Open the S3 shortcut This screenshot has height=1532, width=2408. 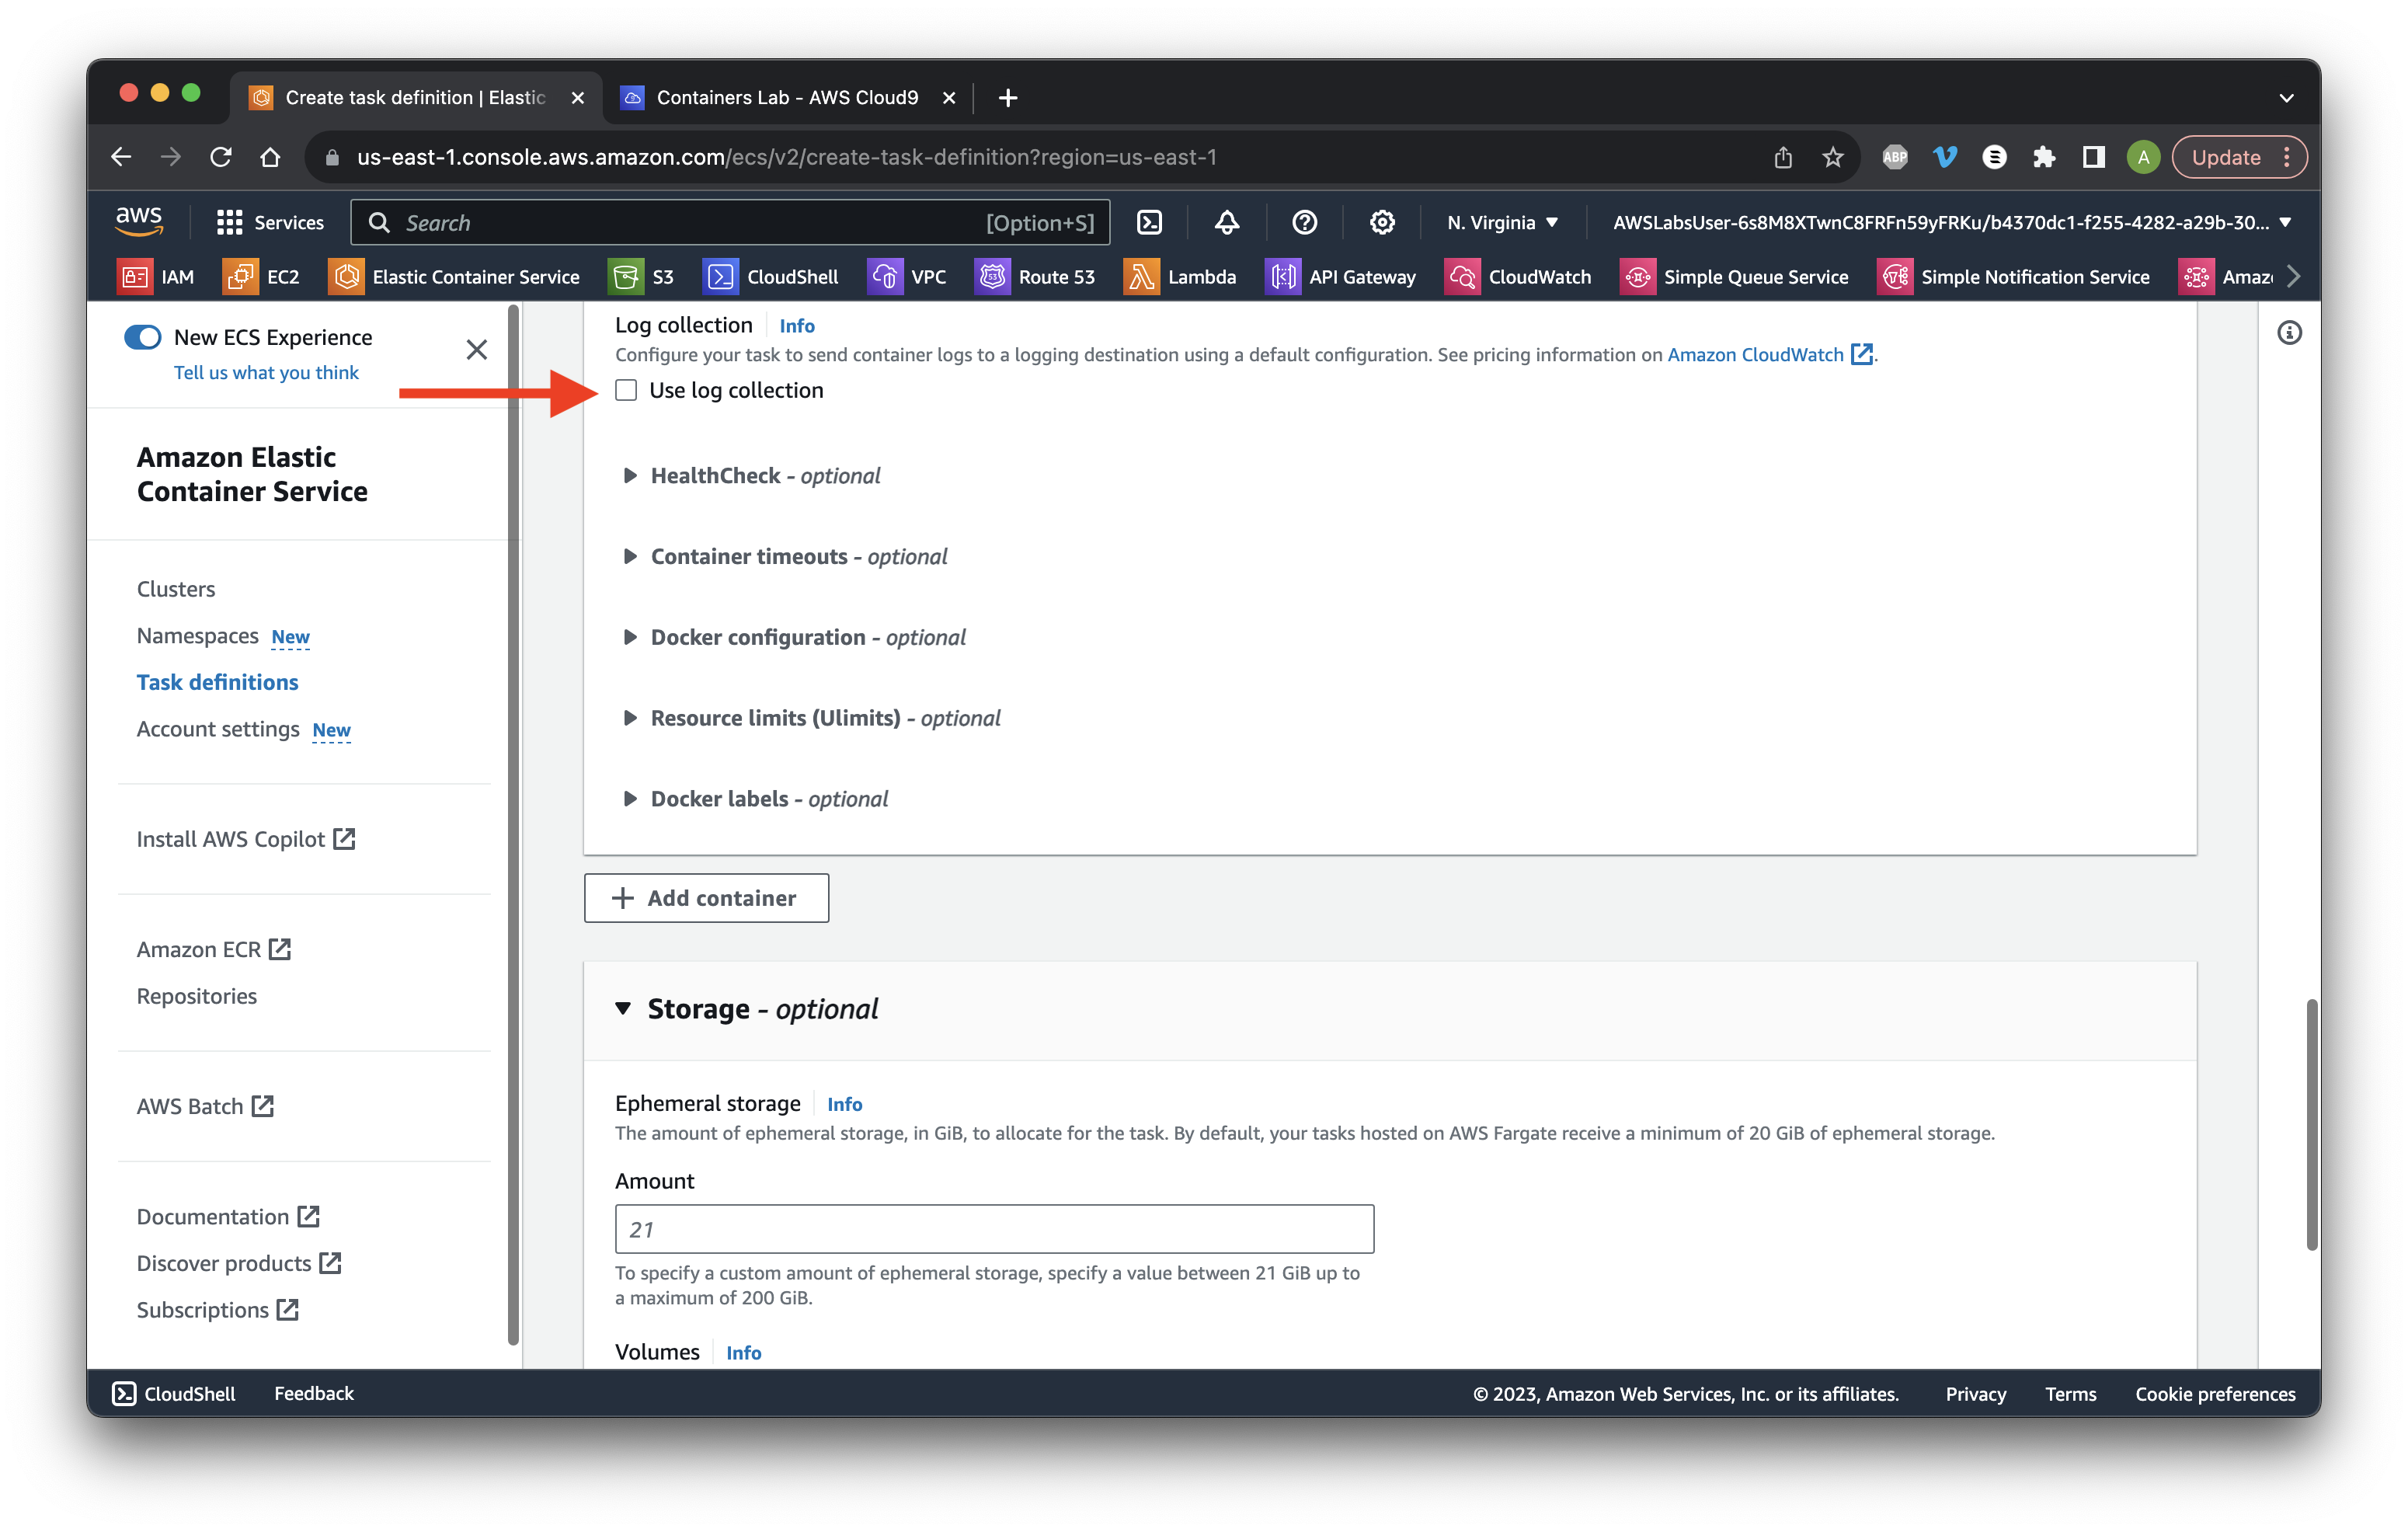[641, 277]
